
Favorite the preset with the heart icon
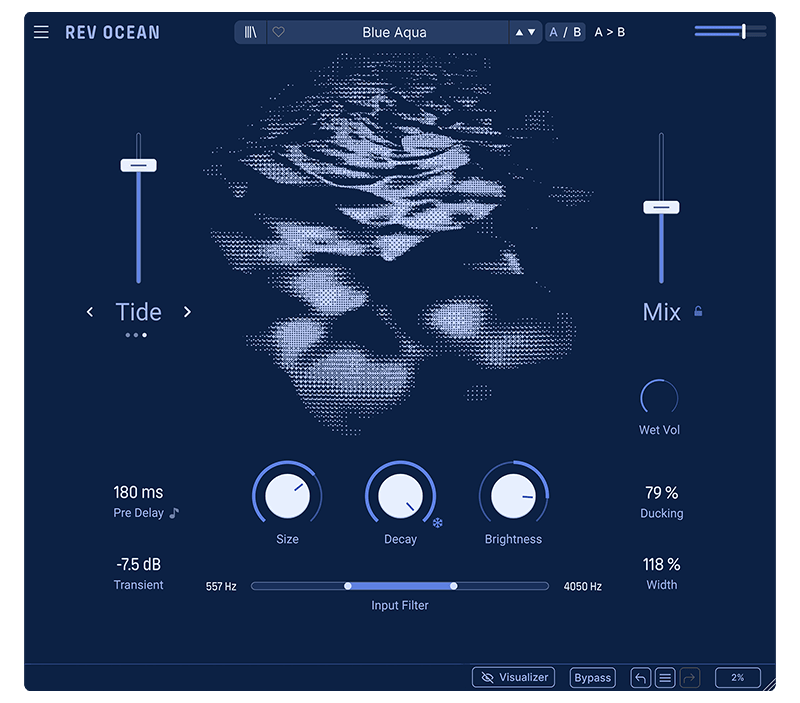[x=279, y=32]
